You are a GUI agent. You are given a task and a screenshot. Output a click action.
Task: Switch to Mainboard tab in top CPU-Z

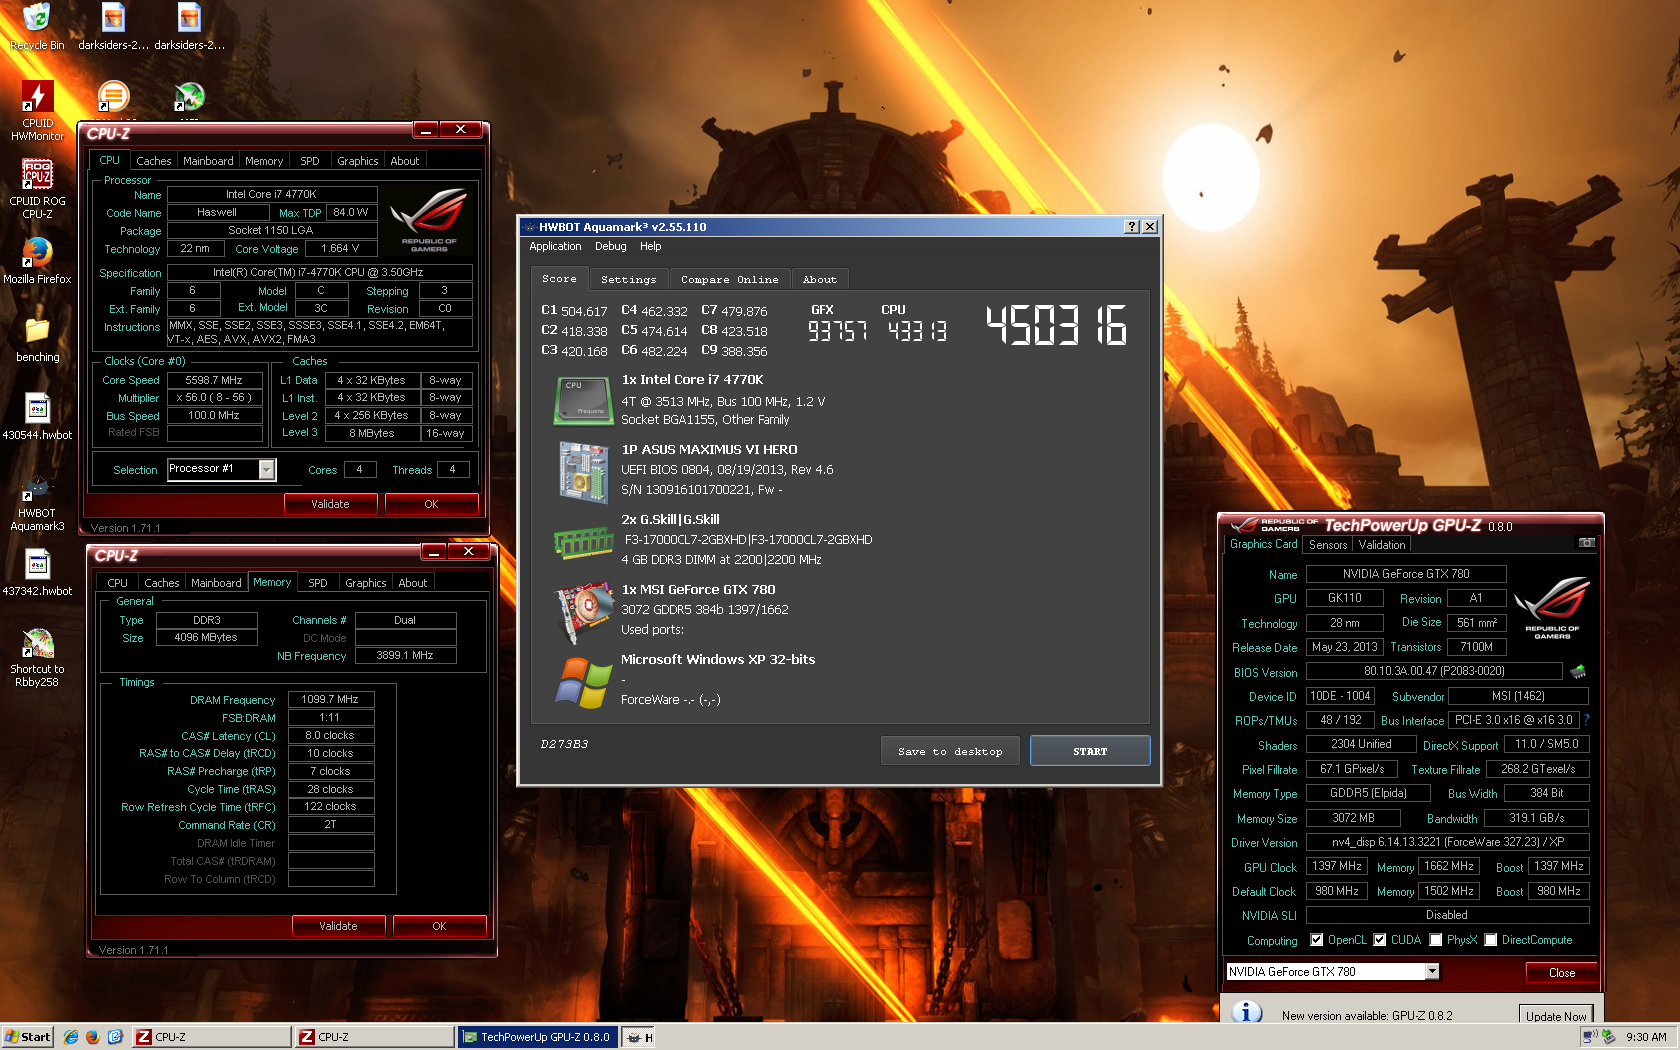(208, 161)
